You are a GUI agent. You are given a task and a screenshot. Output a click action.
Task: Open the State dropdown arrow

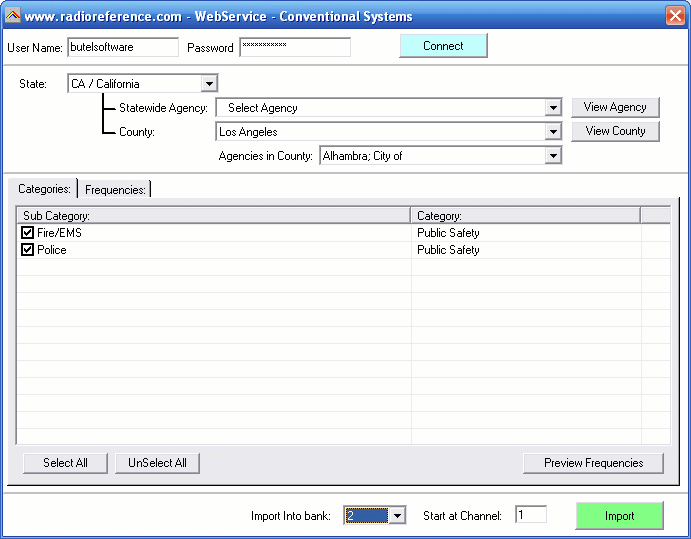point(209,83)
